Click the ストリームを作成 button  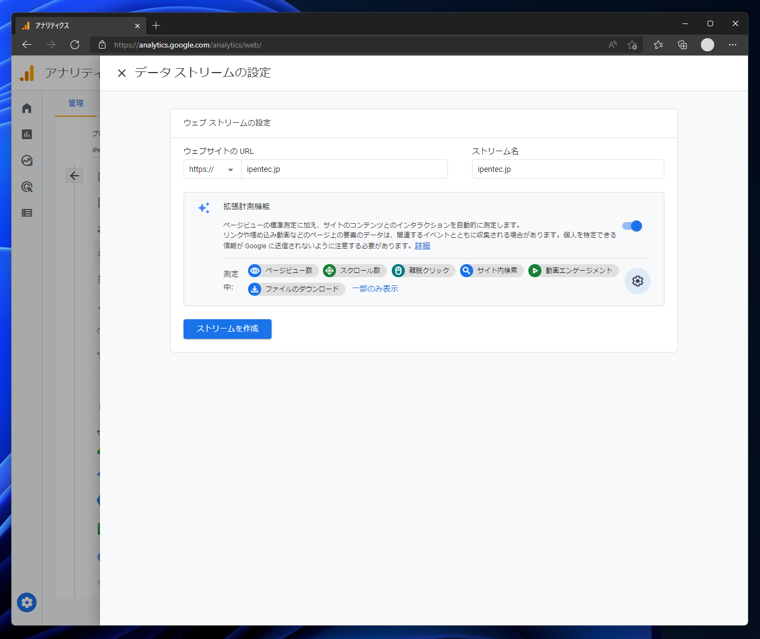[227, 329]
